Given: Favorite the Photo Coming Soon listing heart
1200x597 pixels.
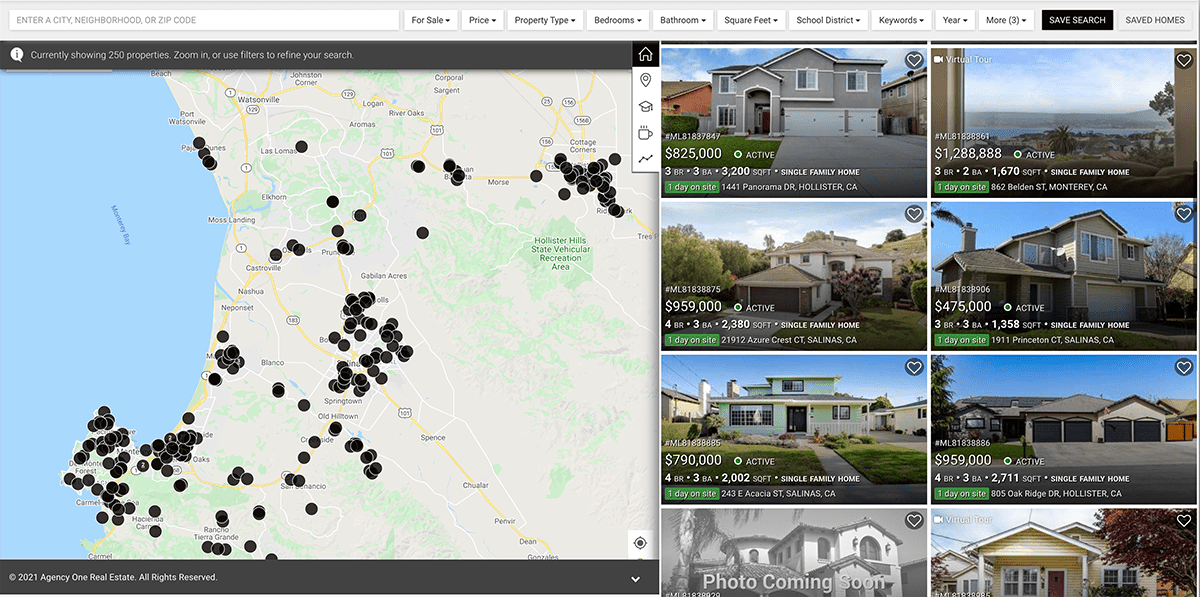Looking at the screenshot, I should pyautogui.click(x=914, y=521).
